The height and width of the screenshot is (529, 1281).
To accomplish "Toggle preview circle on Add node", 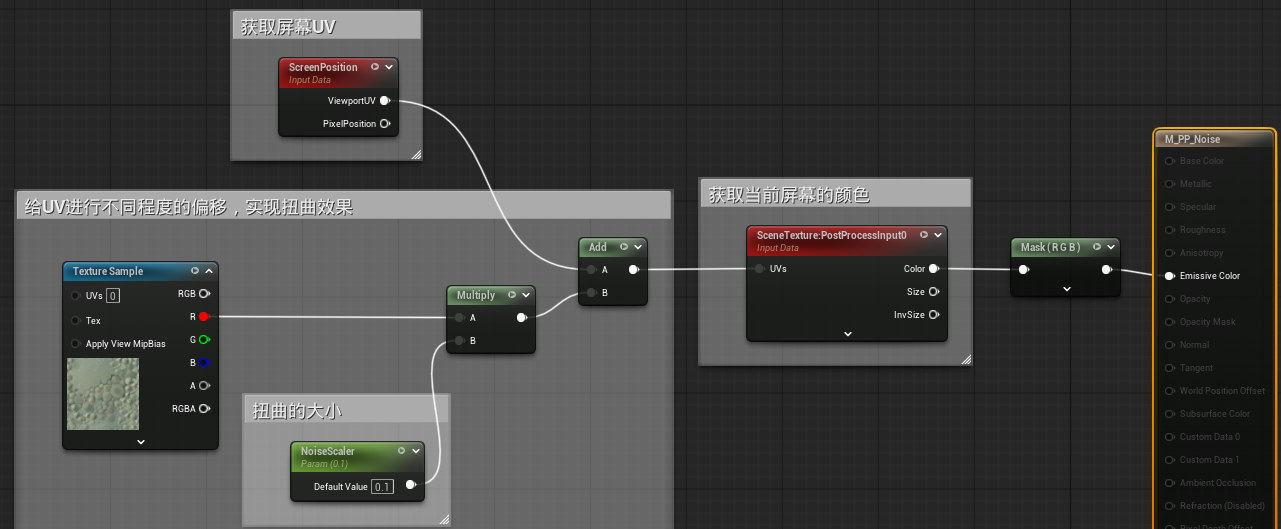I will [623, 247].
